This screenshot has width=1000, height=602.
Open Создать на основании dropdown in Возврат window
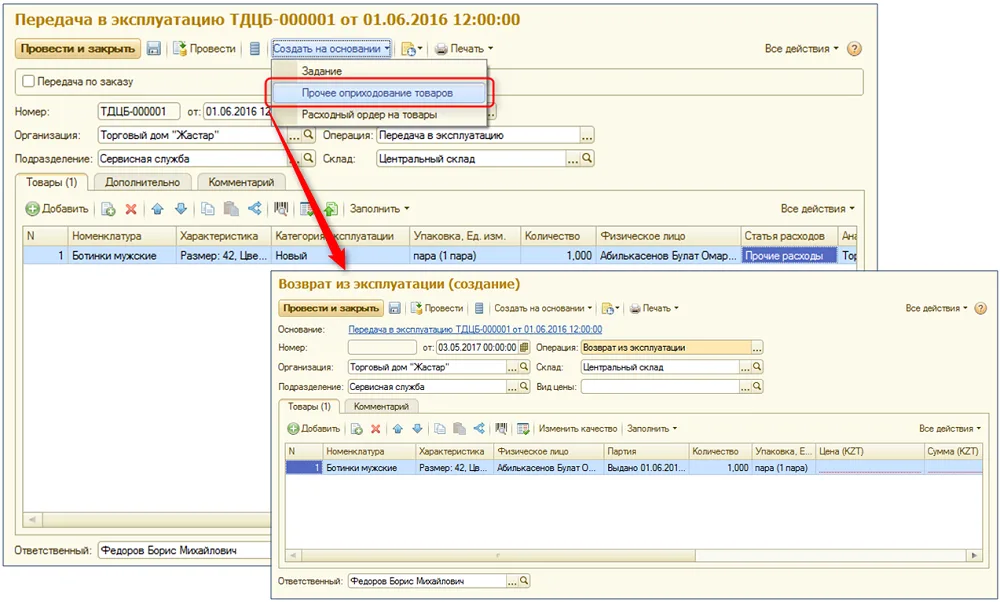[x=543, y=309]
